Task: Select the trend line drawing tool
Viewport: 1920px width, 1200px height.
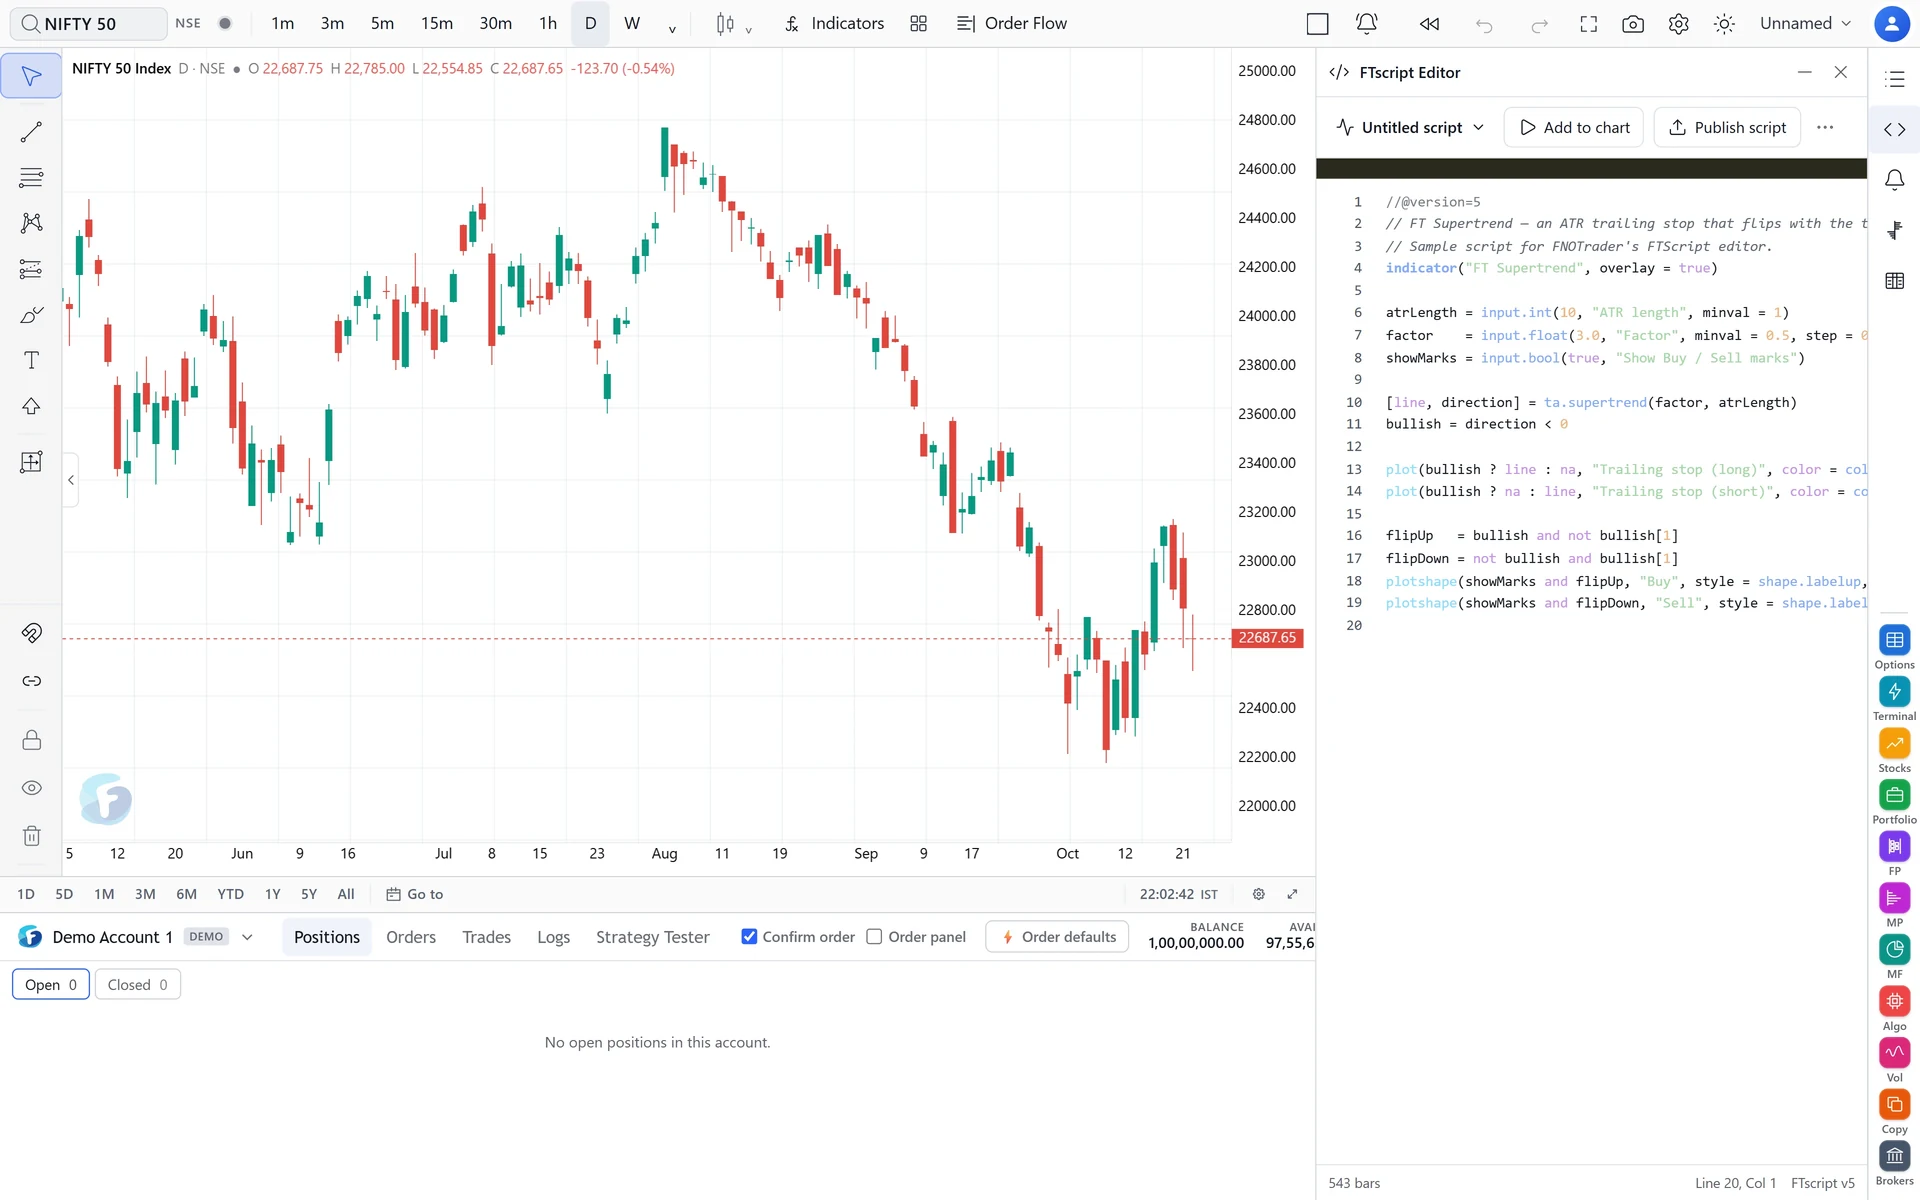Action: 31,132
